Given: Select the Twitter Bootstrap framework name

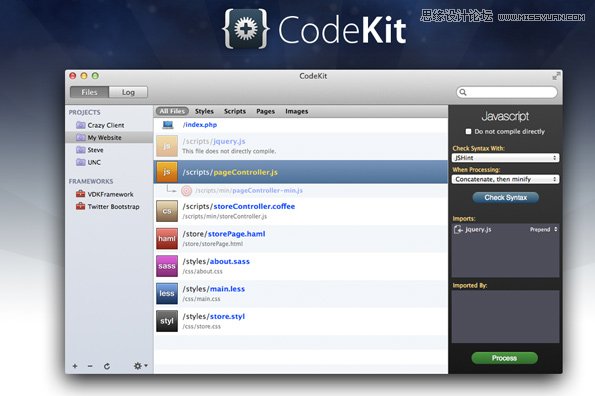Looking at the screenshot, I should point(113,207).
